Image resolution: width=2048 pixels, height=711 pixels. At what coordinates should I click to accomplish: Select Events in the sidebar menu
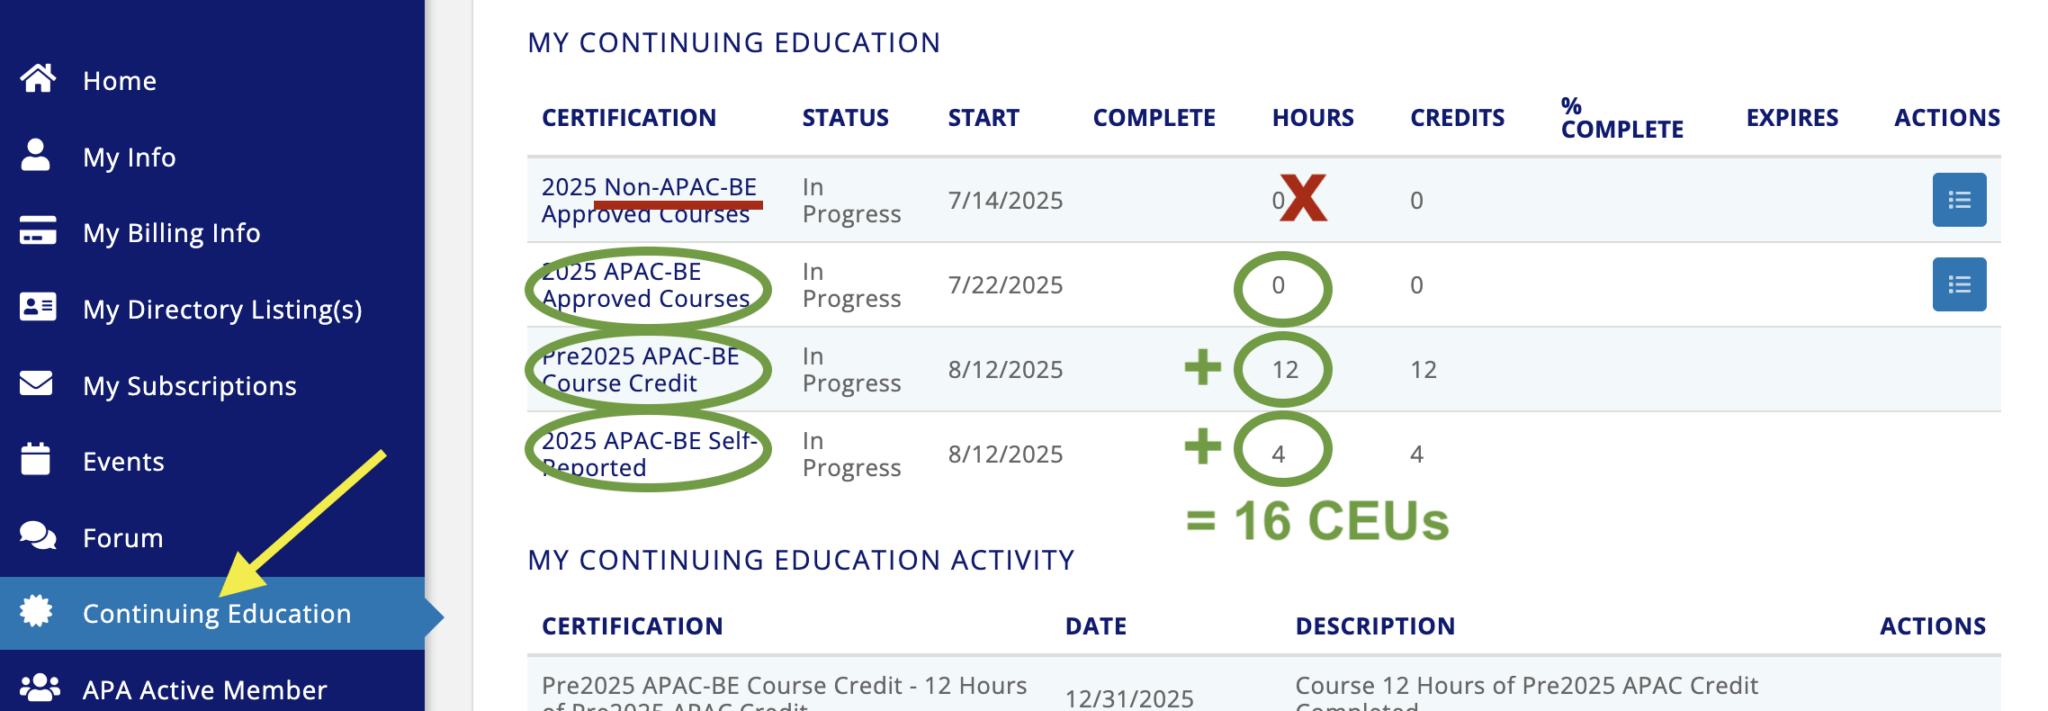pyautogui.click(x=123, y=461)
